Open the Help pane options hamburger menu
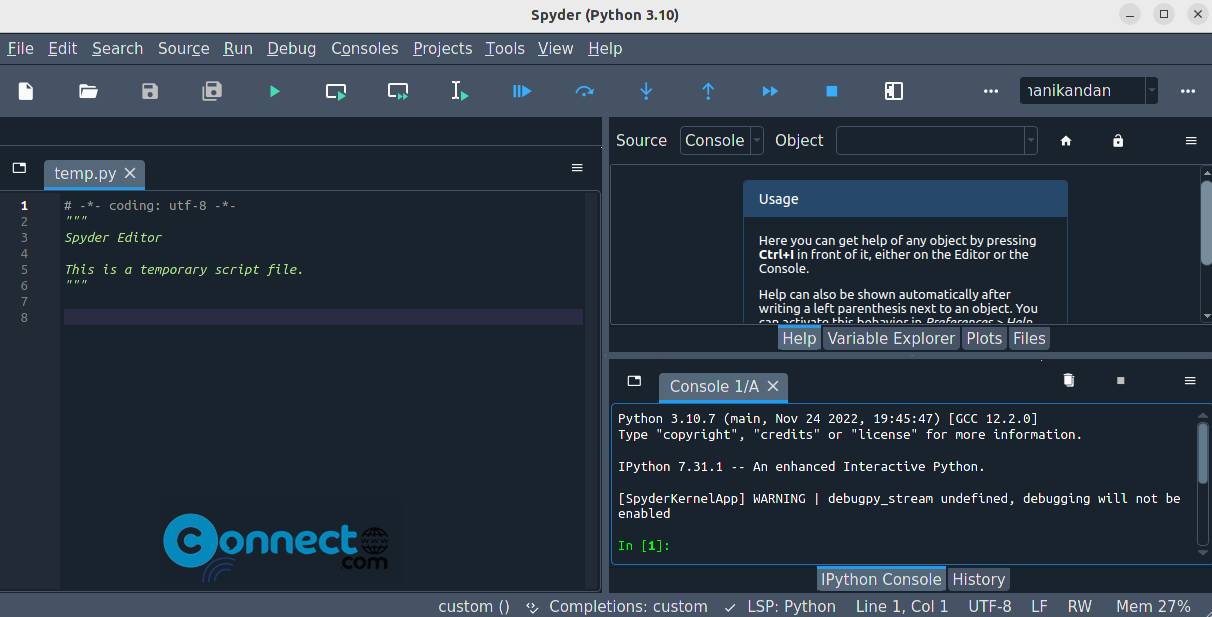 tap(1191, 141)
